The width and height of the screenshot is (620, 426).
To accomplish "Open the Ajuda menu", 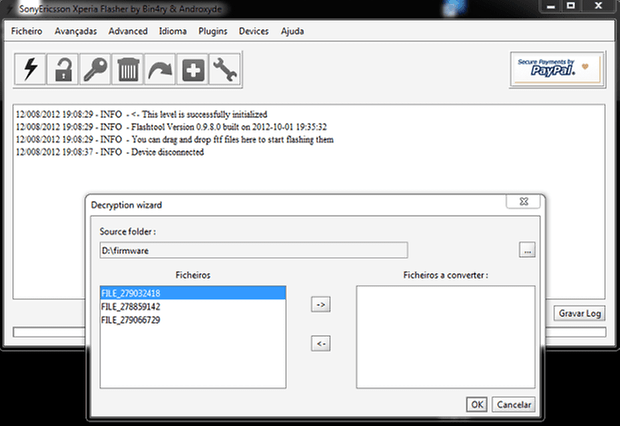I will tap(292, 31).
